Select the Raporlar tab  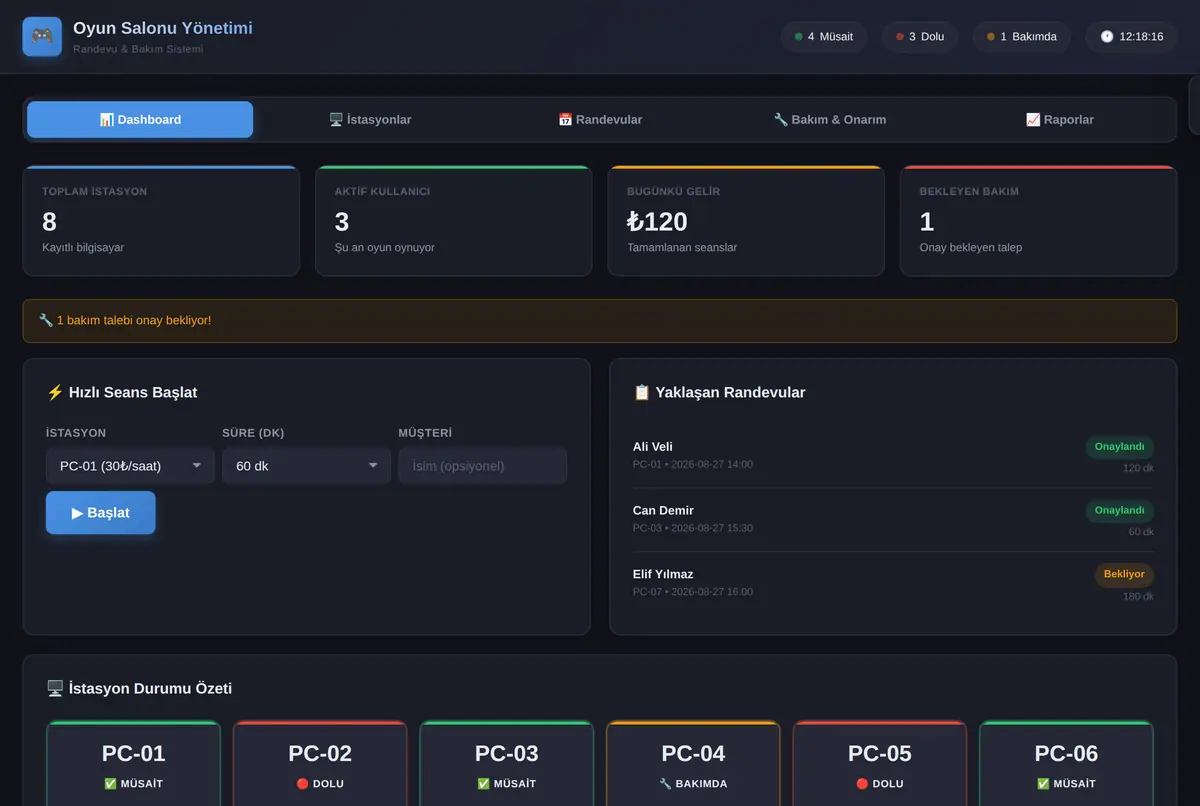click(1060, 120)
